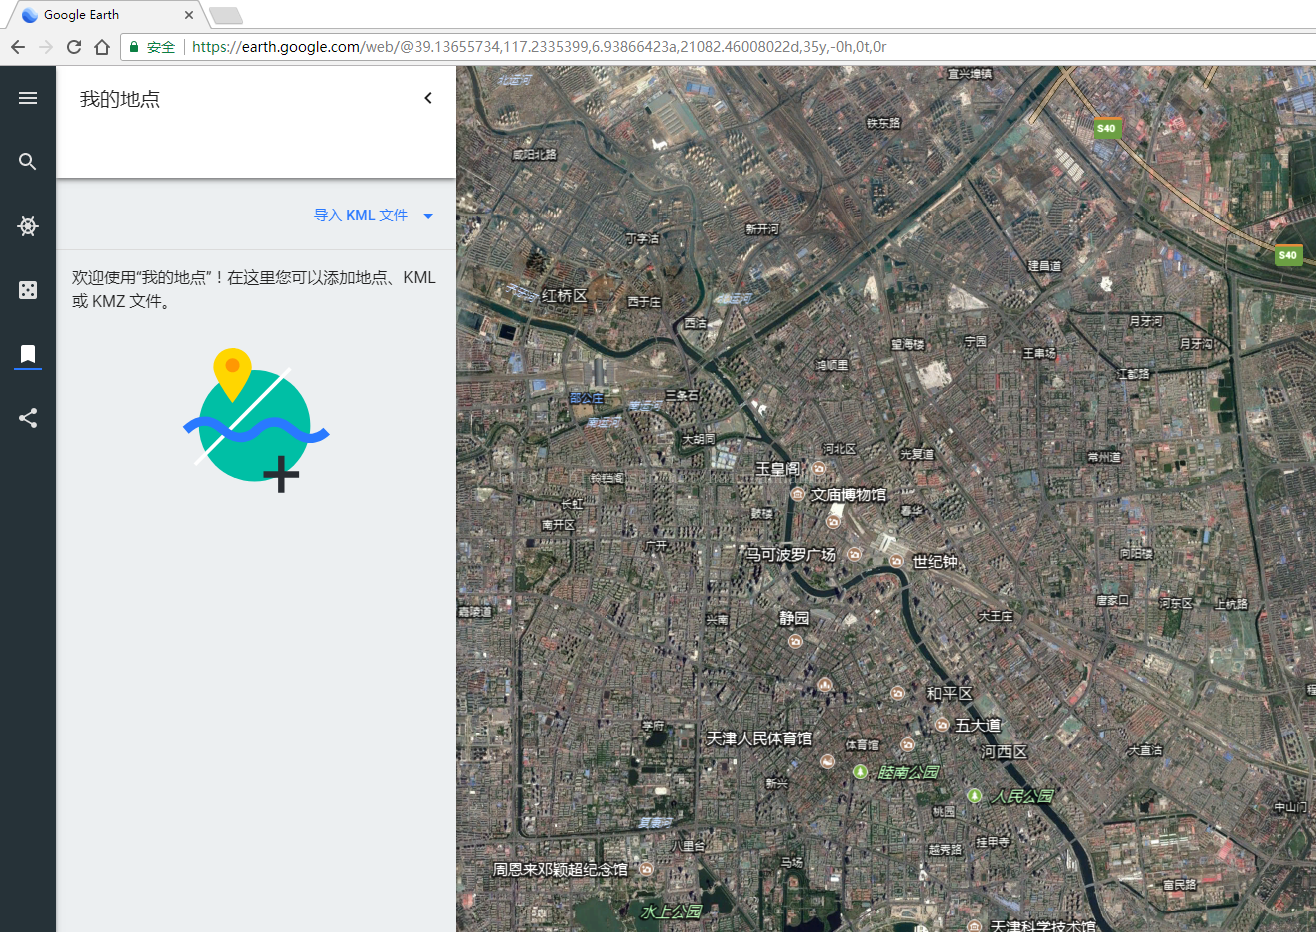
Task: Click the 导入 KML 文件 link
Action: 361,215
